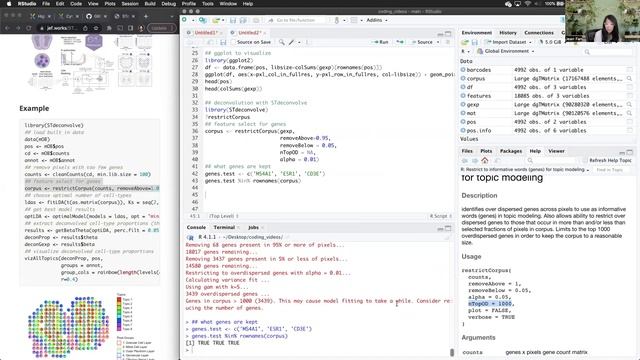This screenshot has height=360, width=640.
Task: Click Refresh Help Topic
Action: (610, 160)
